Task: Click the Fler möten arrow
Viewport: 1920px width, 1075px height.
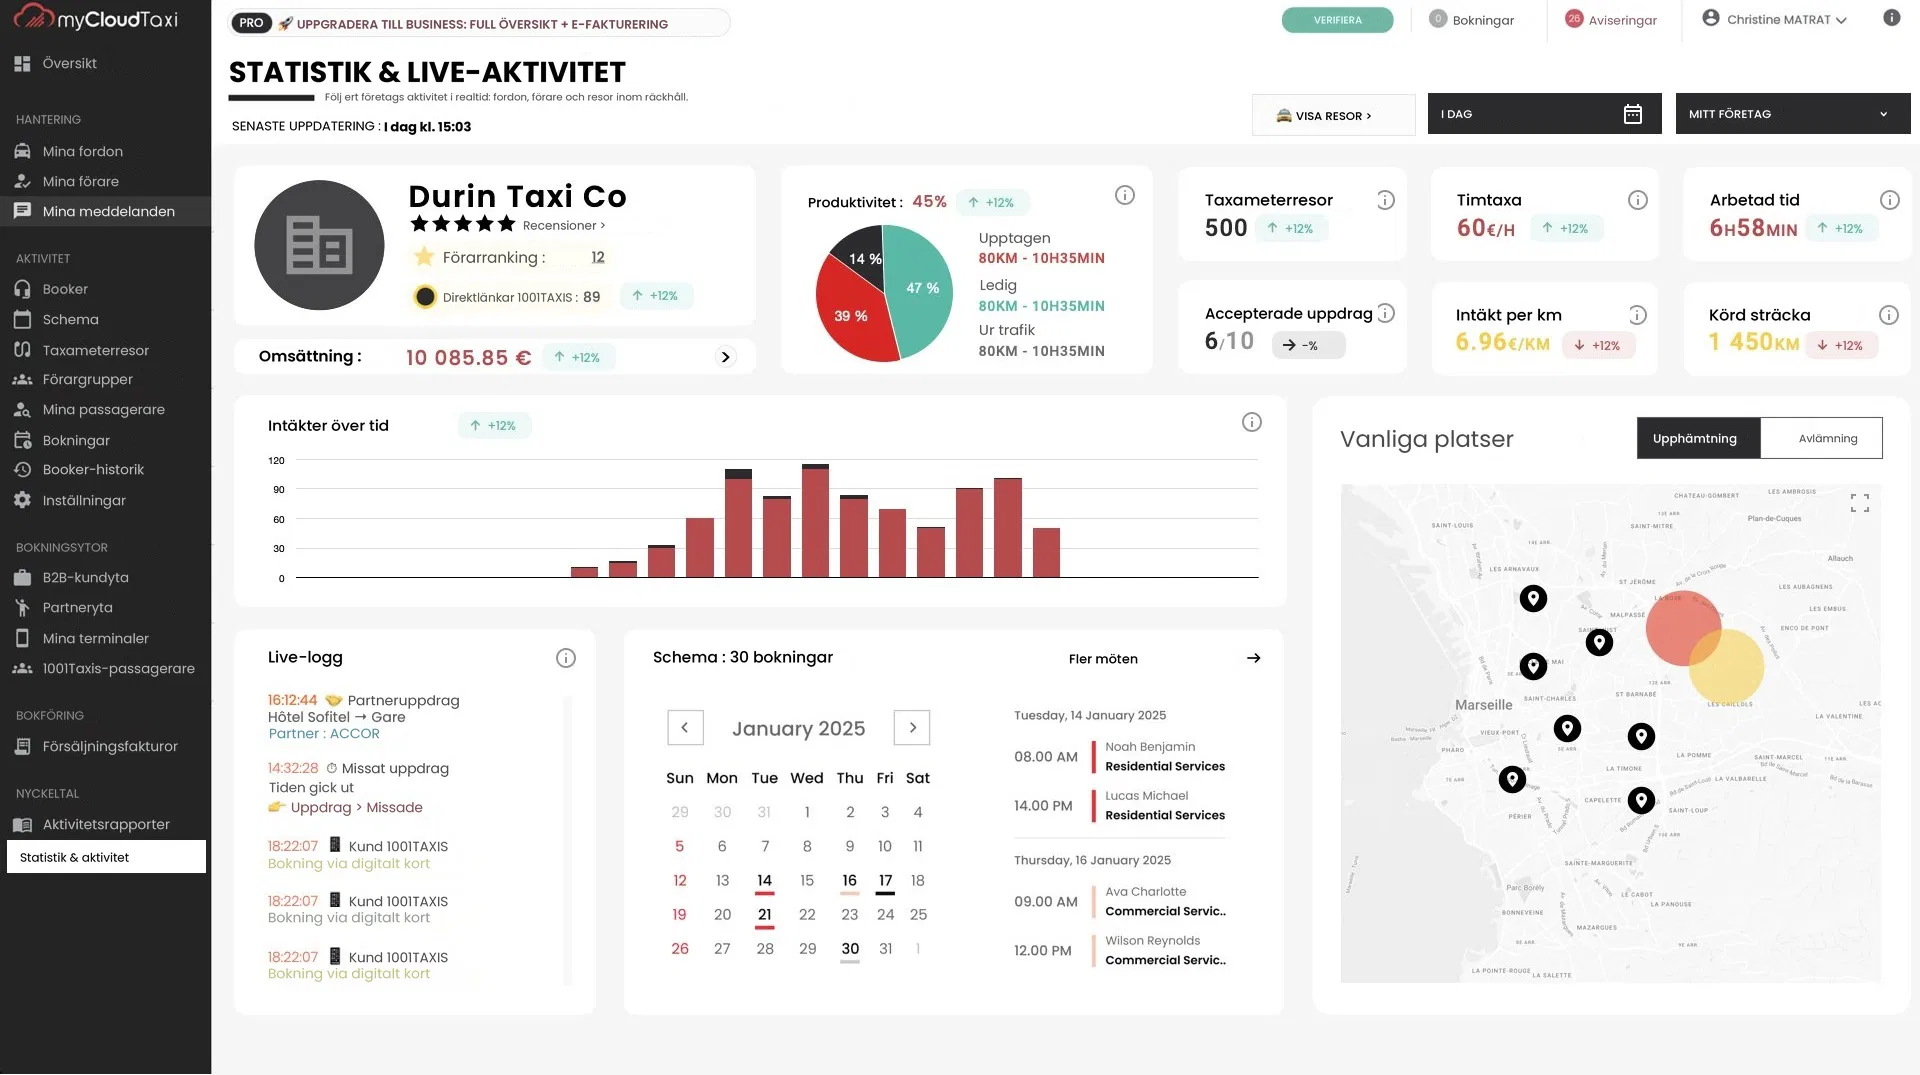Action: point(1254,658)
